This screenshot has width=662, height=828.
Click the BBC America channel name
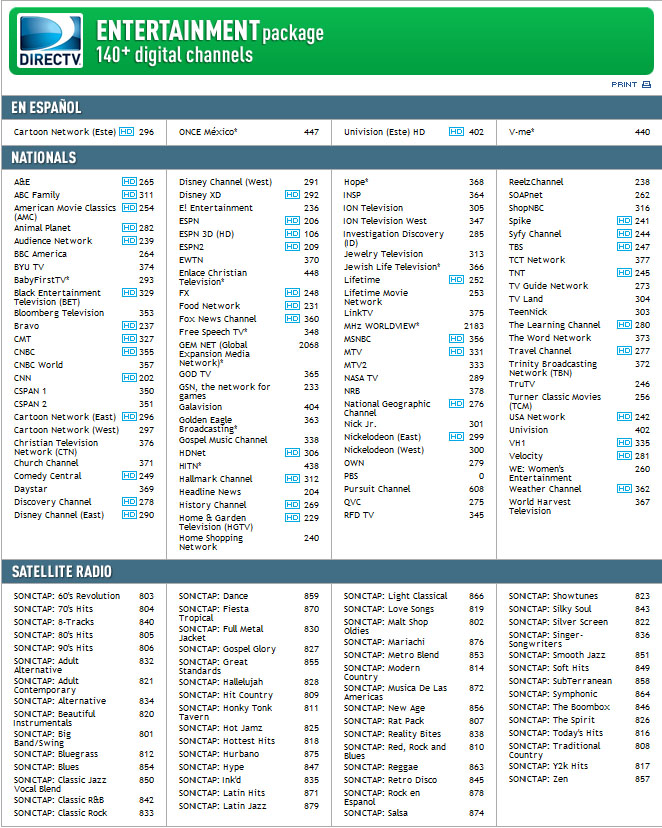[x=41, y=254]
